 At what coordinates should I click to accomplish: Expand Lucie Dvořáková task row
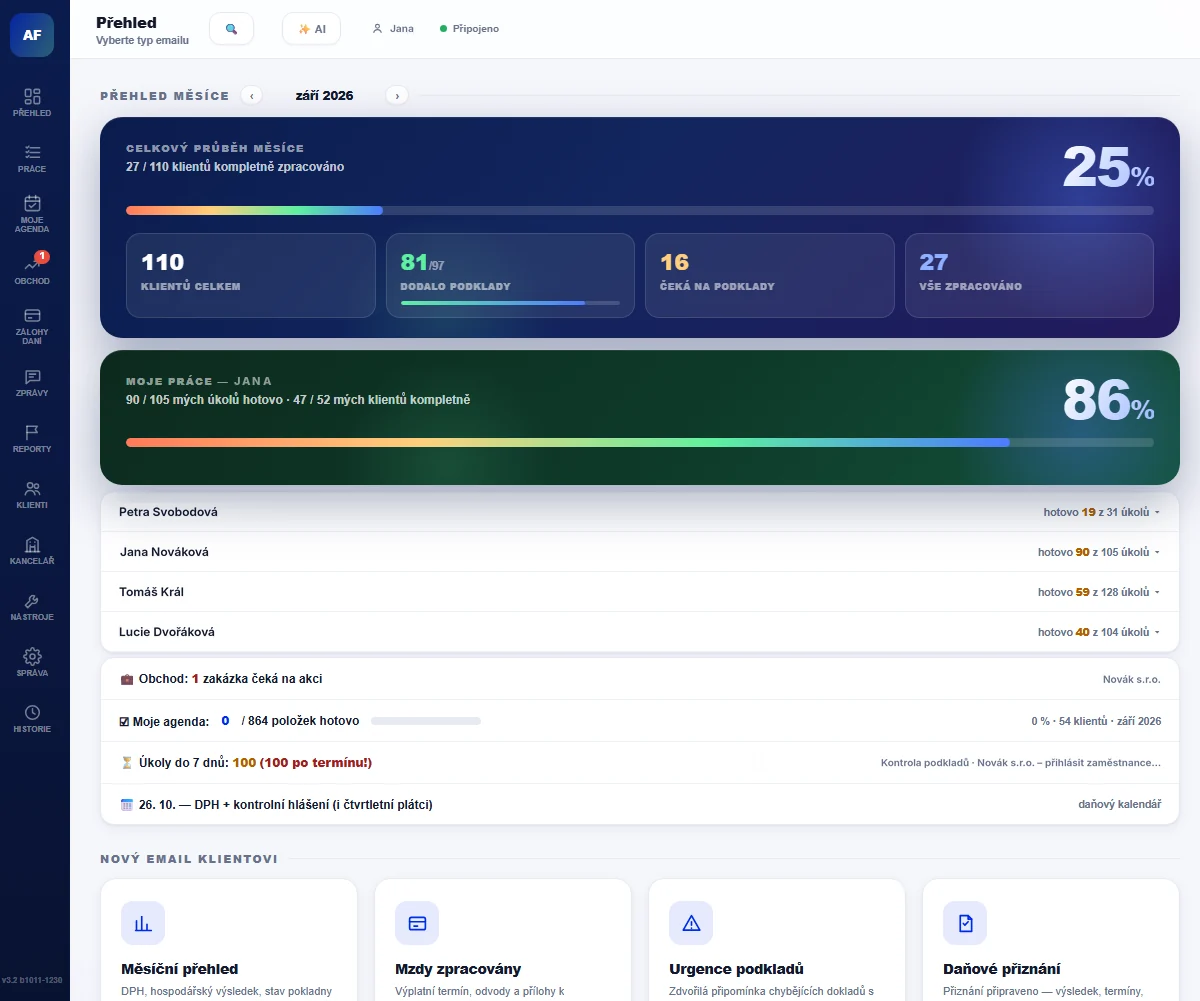click(x=640, y=632)
